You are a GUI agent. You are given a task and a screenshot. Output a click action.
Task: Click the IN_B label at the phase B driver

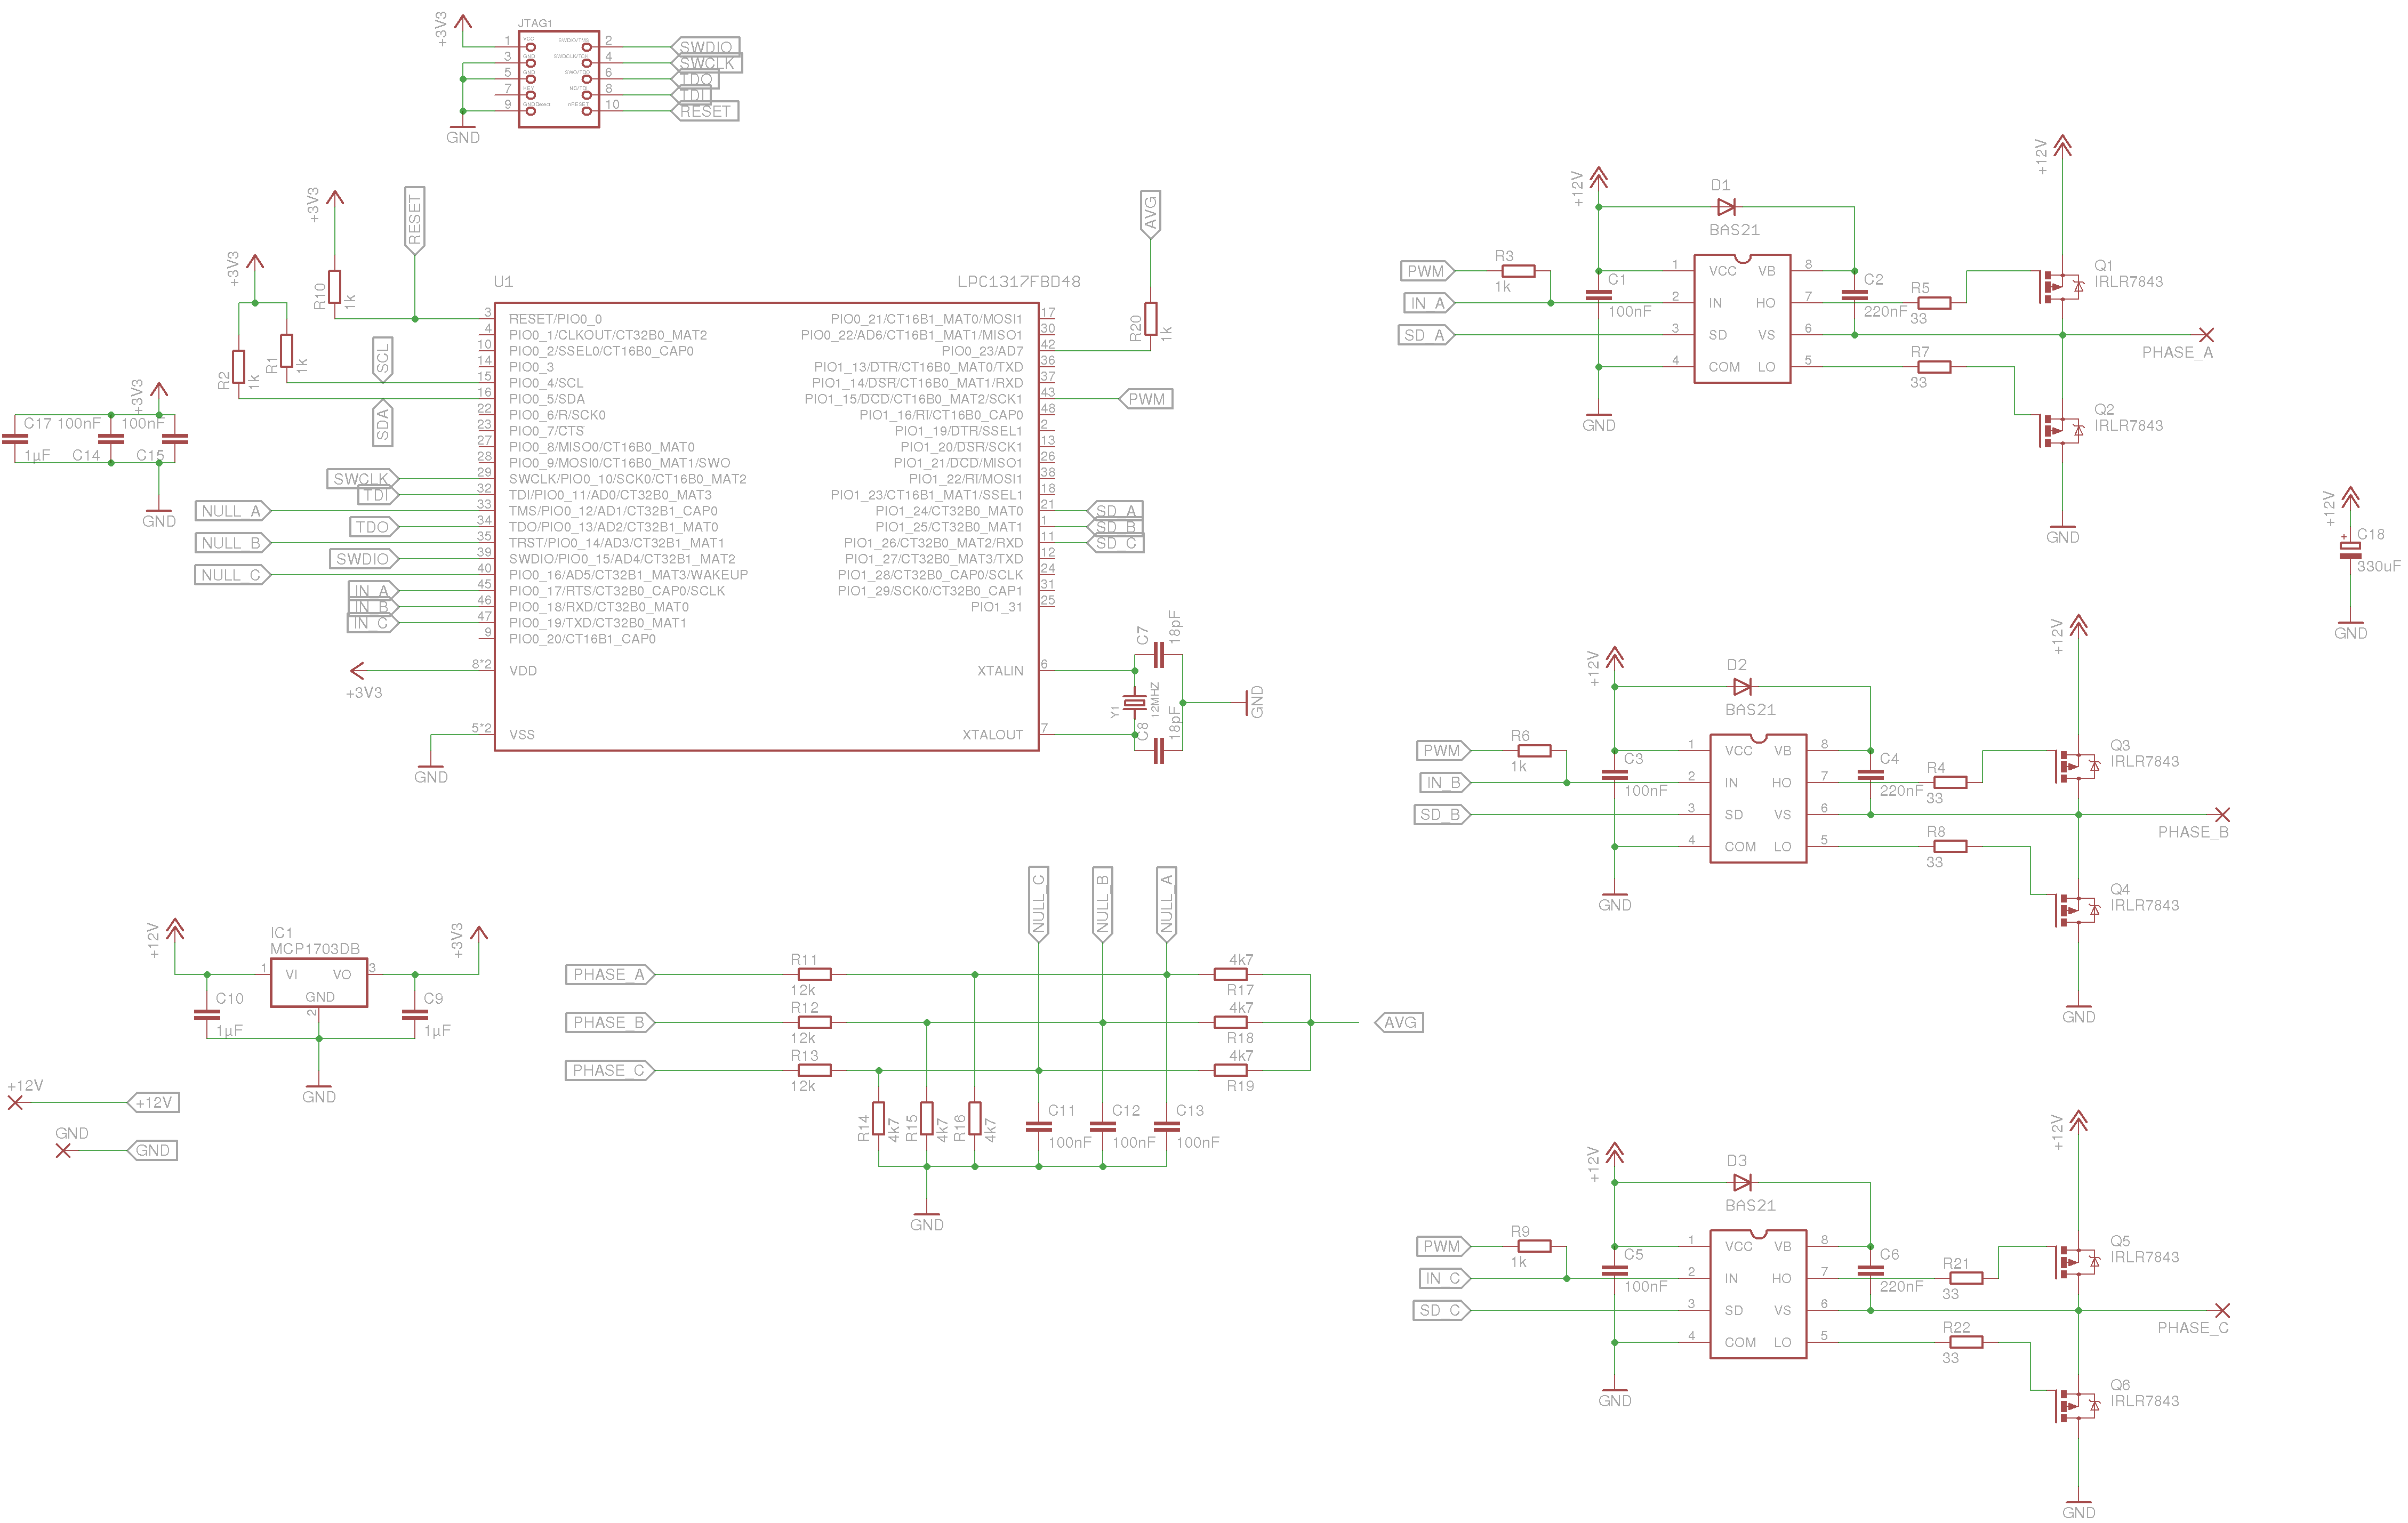pyautogui.click(x=1445, y=783)
